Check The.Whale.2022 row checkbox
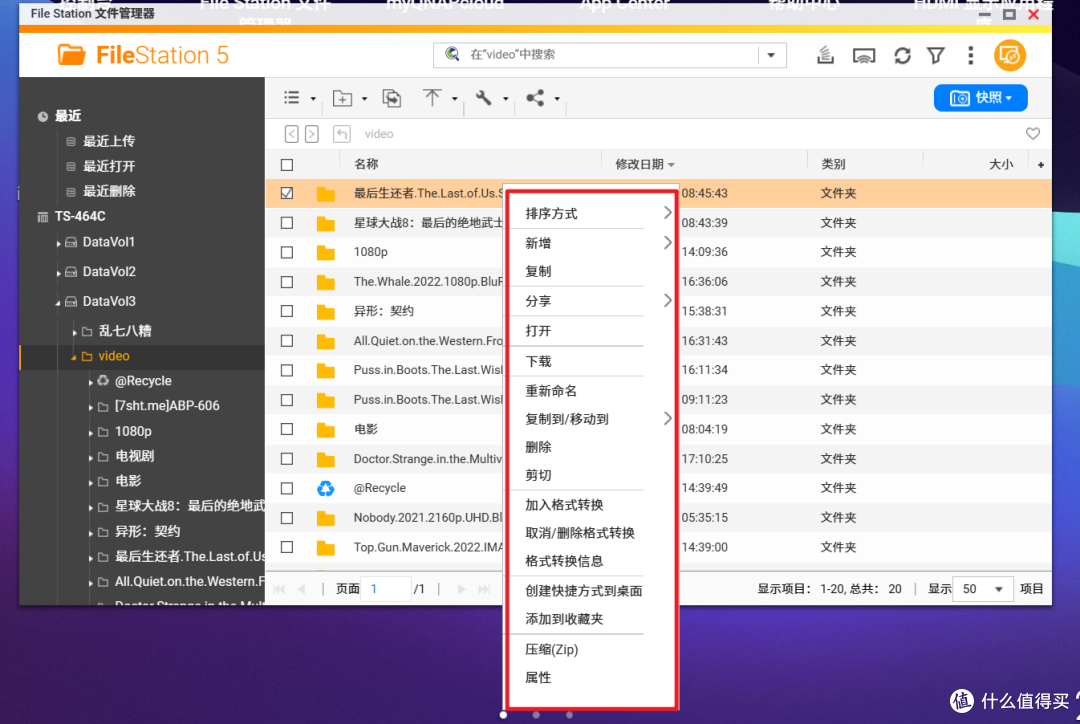Image resolution: width=1080 pixels, height=724 pixels. [x=287, y=282]
